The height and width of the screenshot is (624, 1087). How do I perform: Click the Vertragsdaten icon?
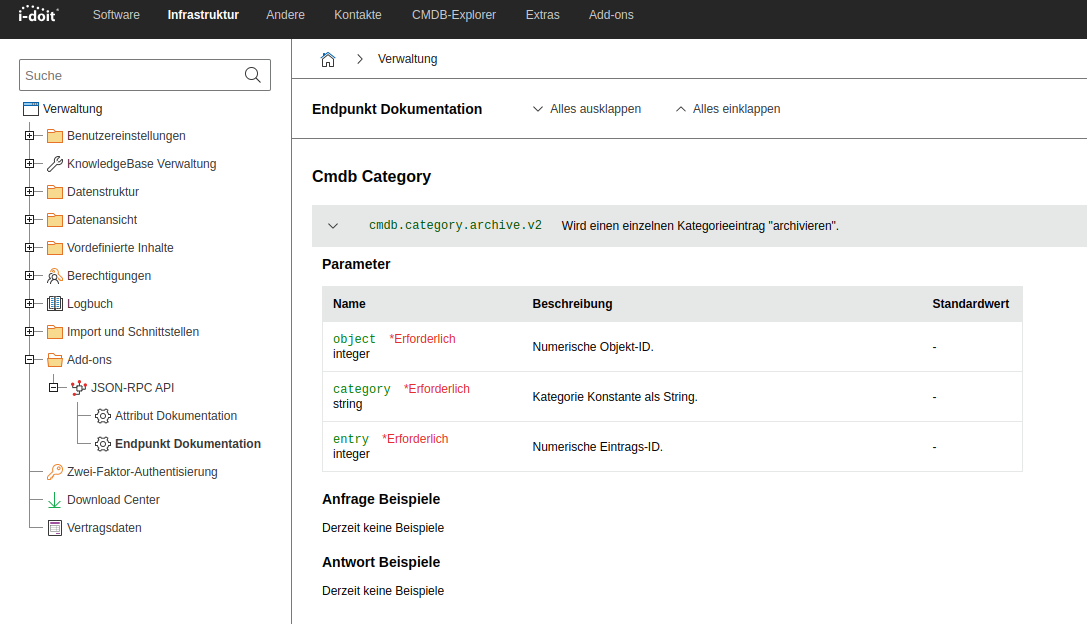click(55, 528)
